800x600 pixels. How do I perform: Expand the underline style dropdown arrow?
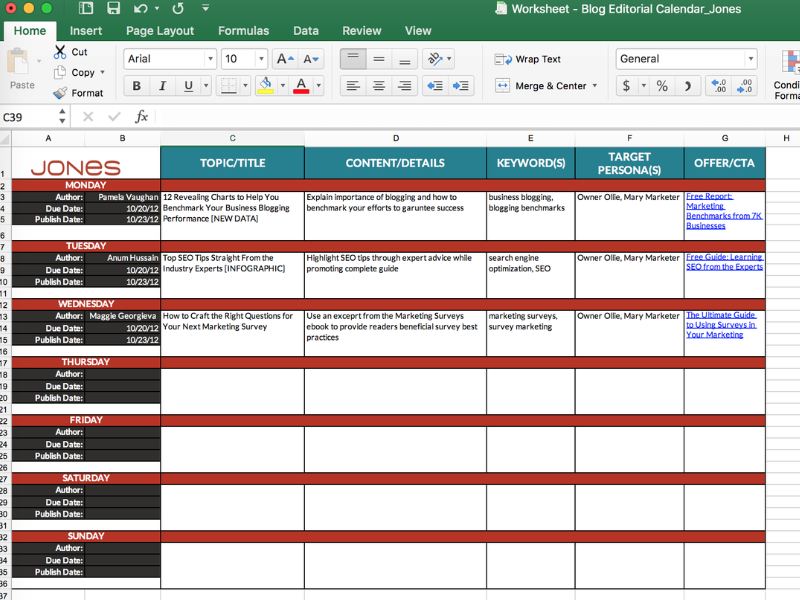click(x=206, y=85)
